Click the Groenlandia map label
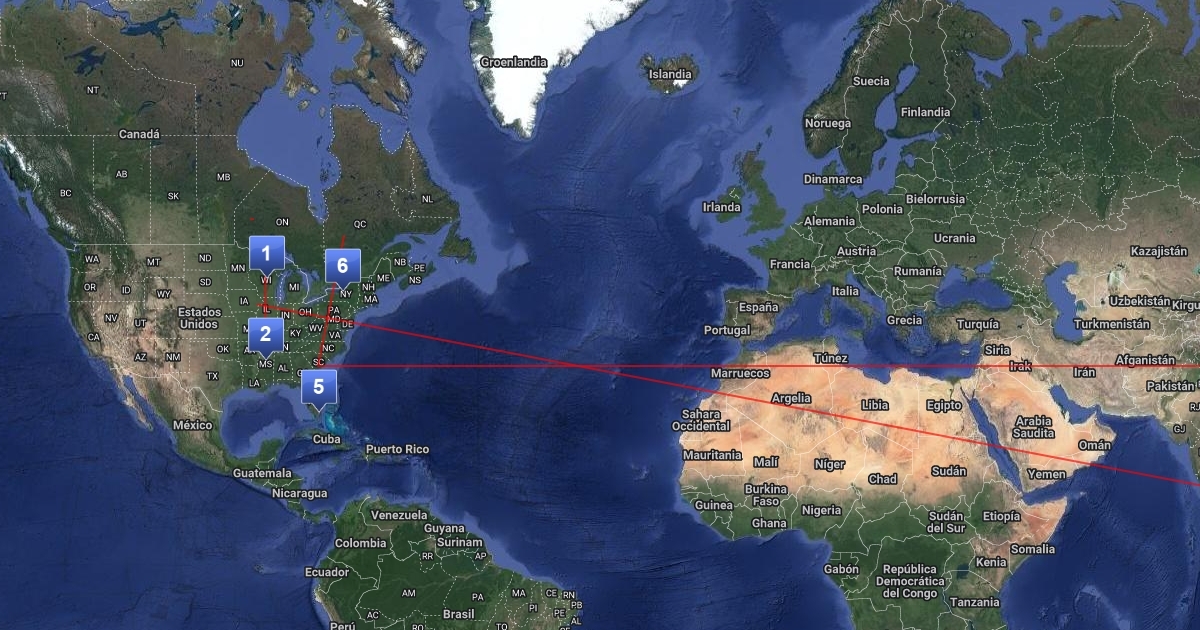 (x=514, y=62)
